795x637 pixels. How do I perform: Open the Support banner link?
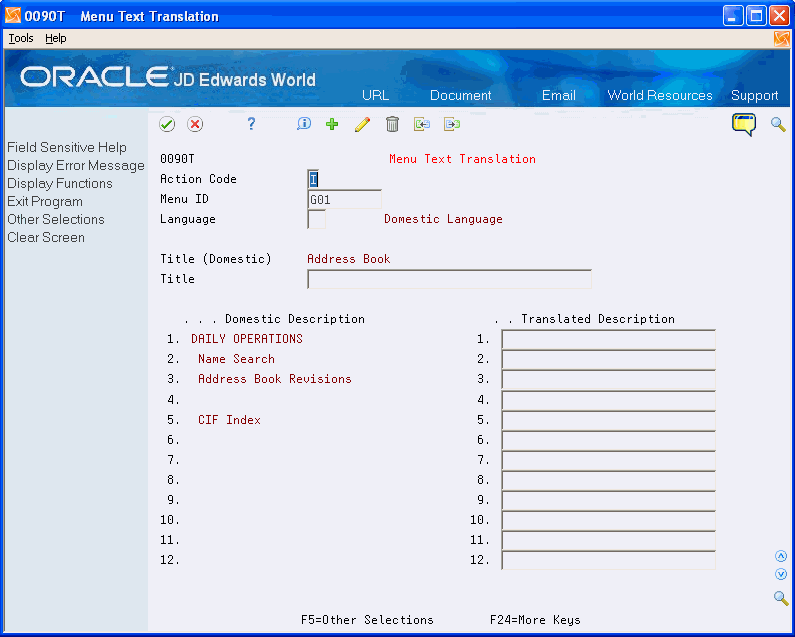(754, 95)
